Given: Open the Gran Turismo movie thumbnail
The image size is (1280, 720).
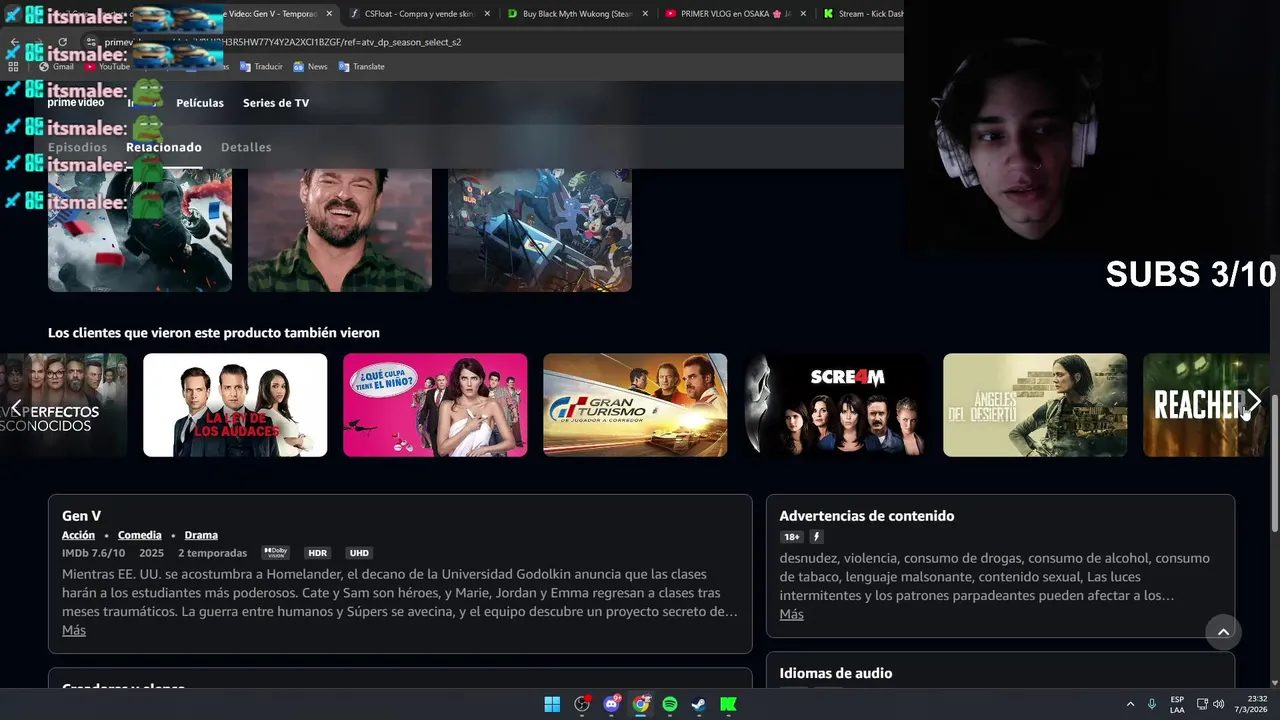Looking at the screenshot, I should click(635, 405).
